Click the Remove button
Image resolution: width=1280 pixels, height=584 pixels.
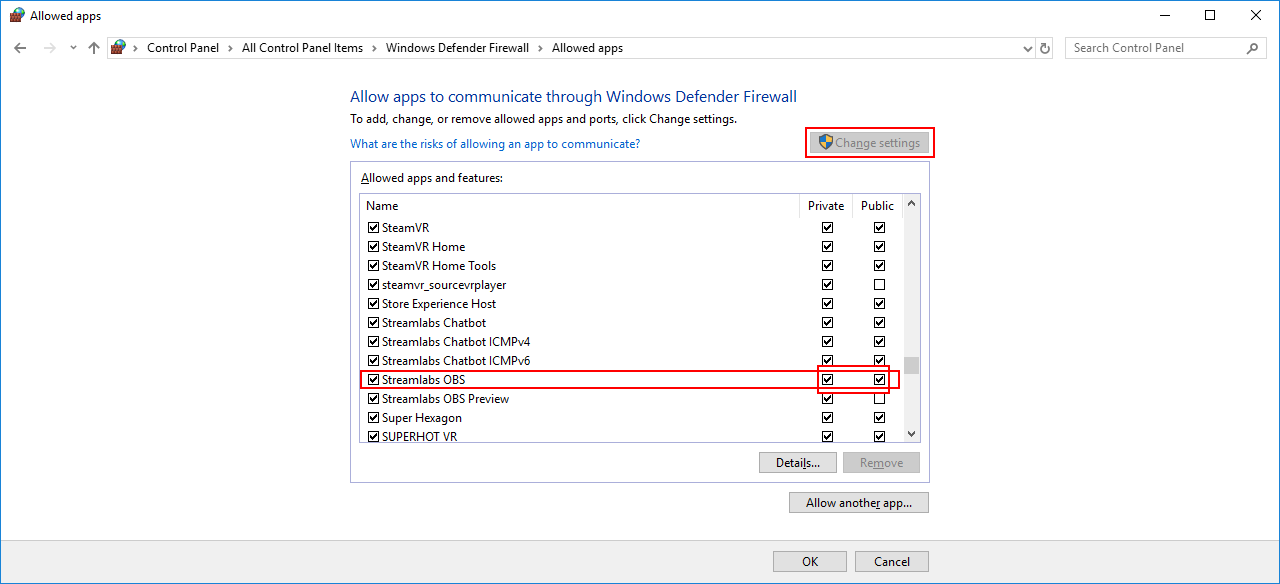[x=881, y=463]
